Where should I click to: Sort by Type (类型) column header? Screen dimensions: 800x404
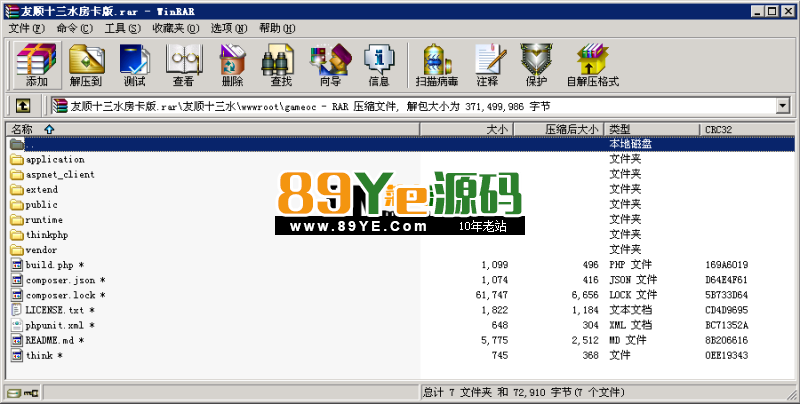coord(652,130)
